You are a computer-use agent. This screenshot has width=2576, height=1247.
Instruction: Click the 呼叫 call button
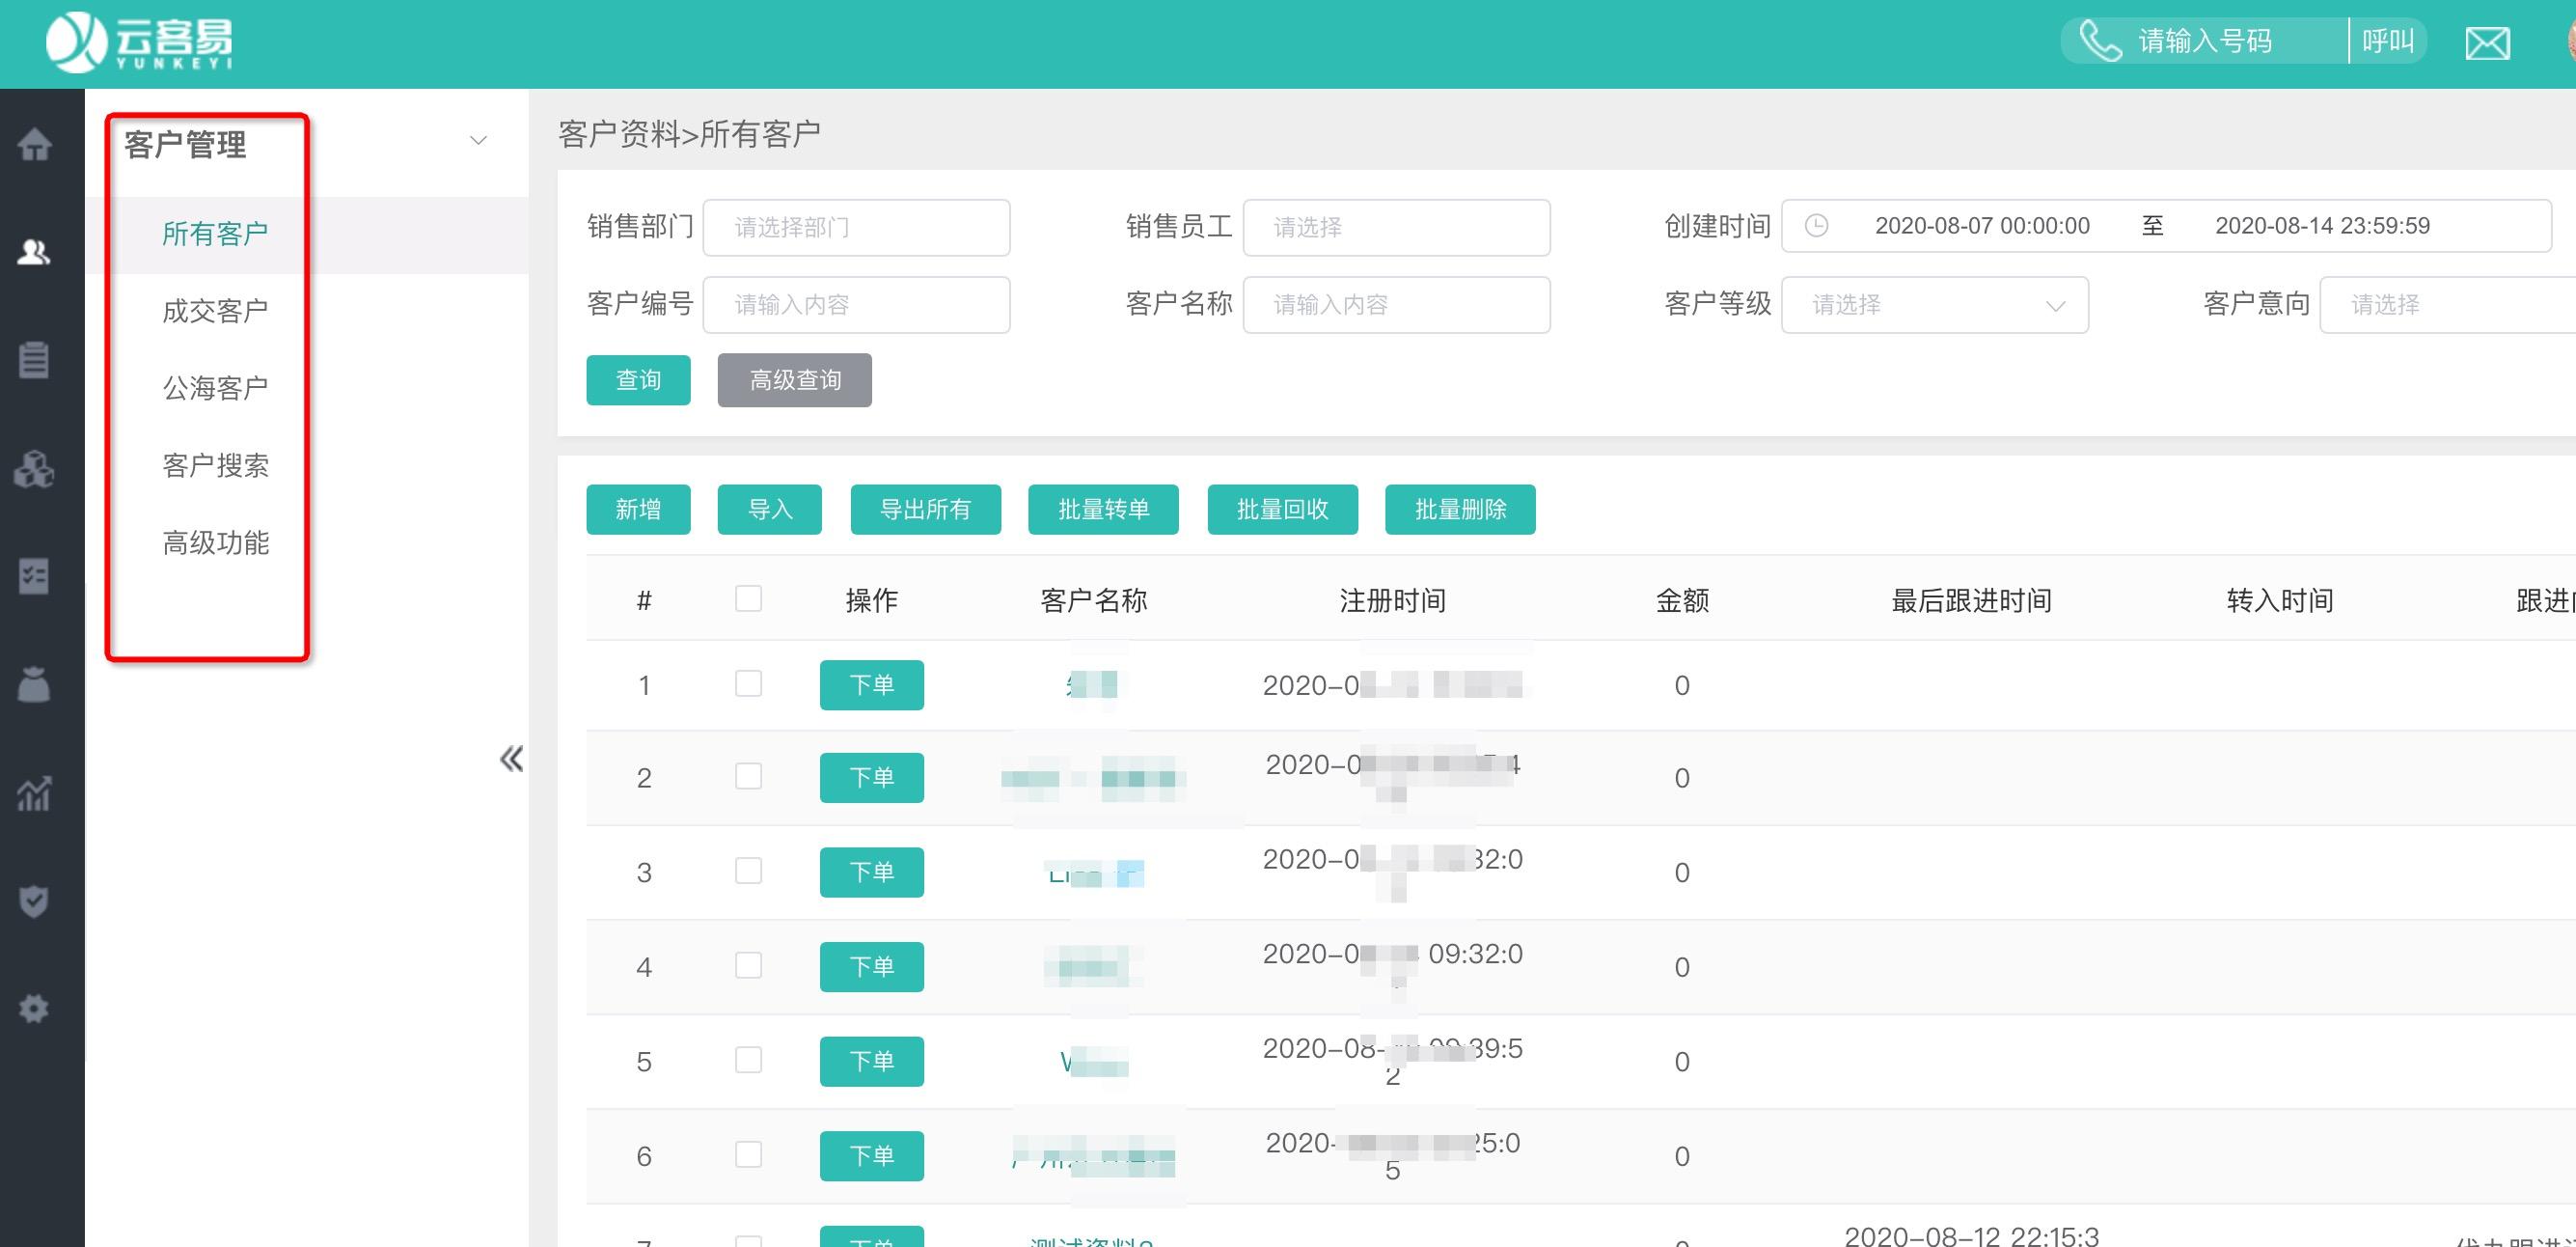[x=2388, y=41]
